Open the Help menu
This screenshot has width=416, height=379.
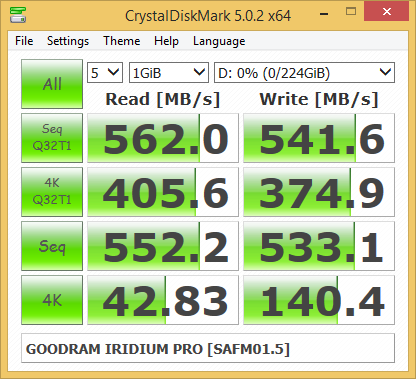[166, 41]
